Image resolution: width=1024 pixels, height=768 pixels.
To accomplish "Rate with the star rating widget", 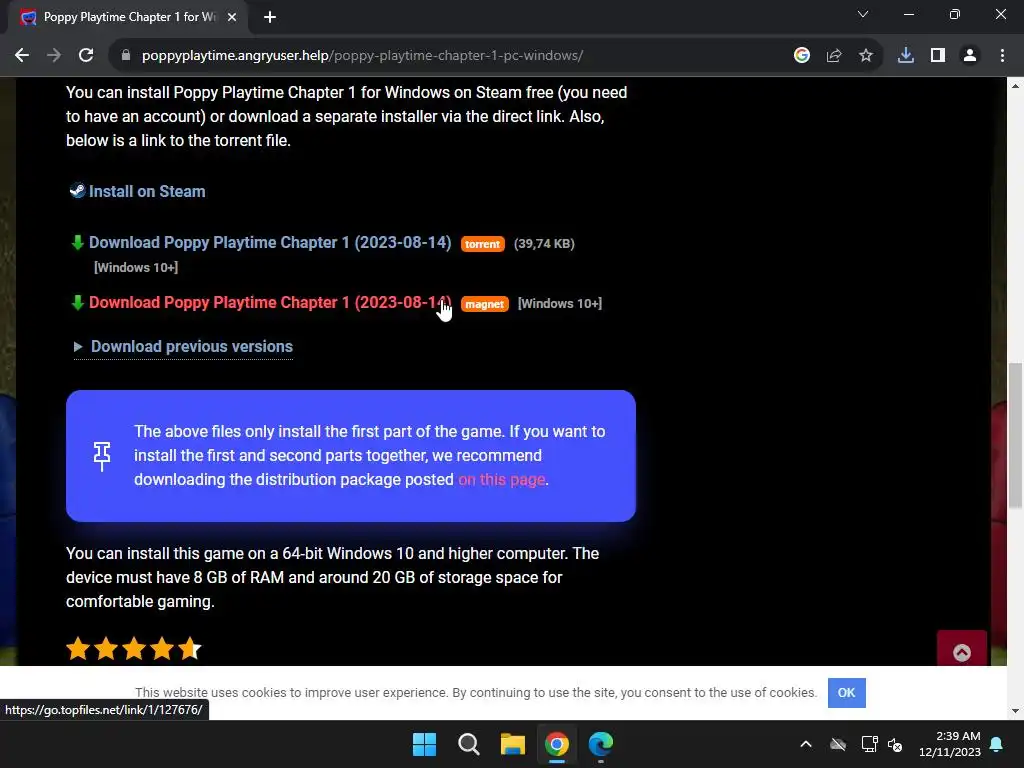I will 134,649.
